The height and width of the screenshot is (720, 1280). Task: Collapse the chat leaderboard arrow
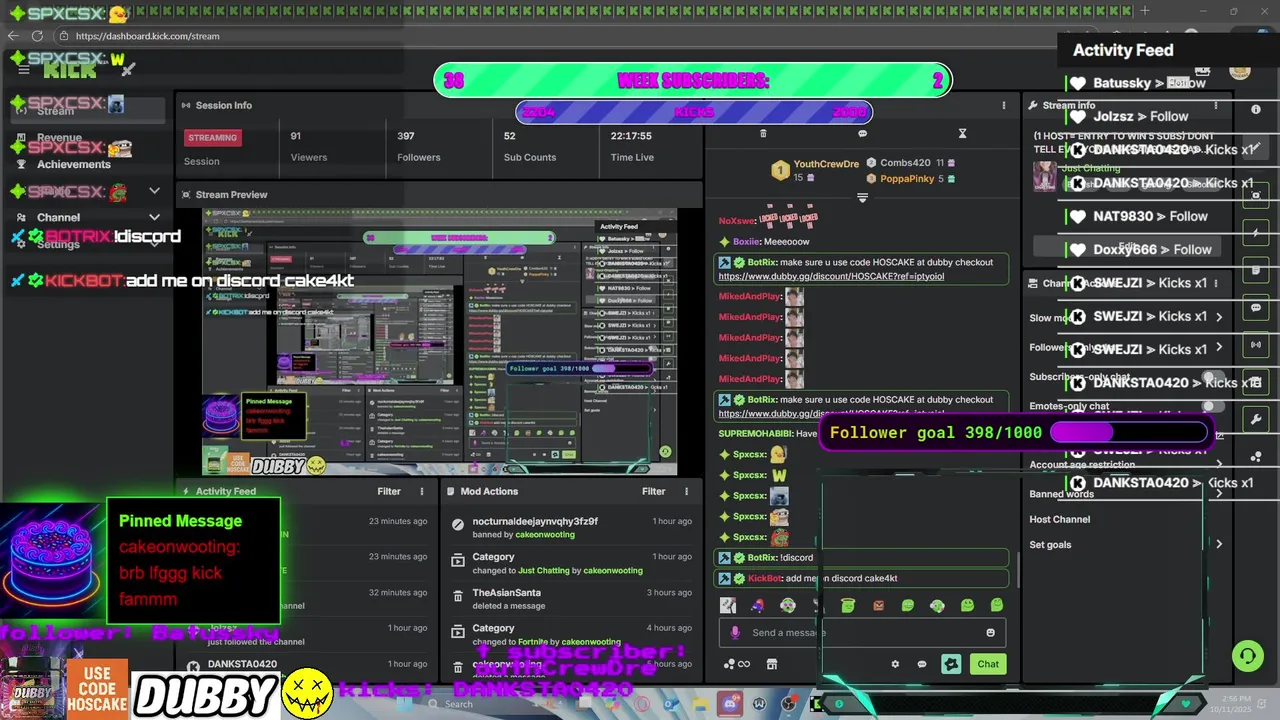tap(862, 198)
